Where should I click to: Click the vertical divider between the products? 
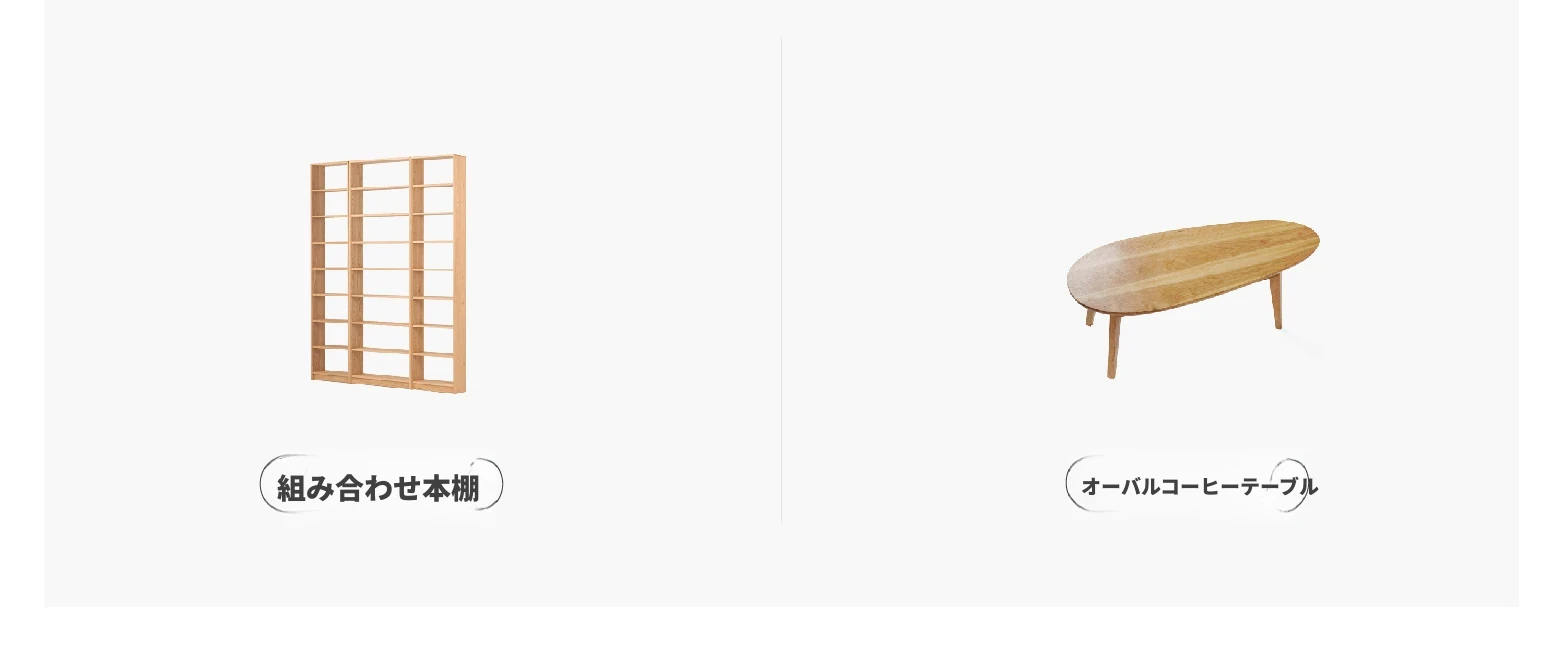(x=781, y=279)
